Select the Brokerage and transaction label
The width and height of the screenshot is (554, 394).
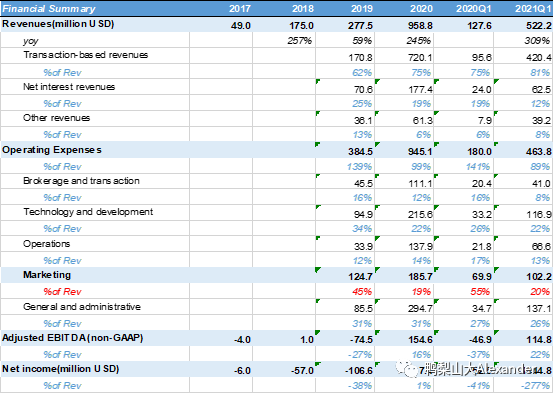tap(81, 181)
